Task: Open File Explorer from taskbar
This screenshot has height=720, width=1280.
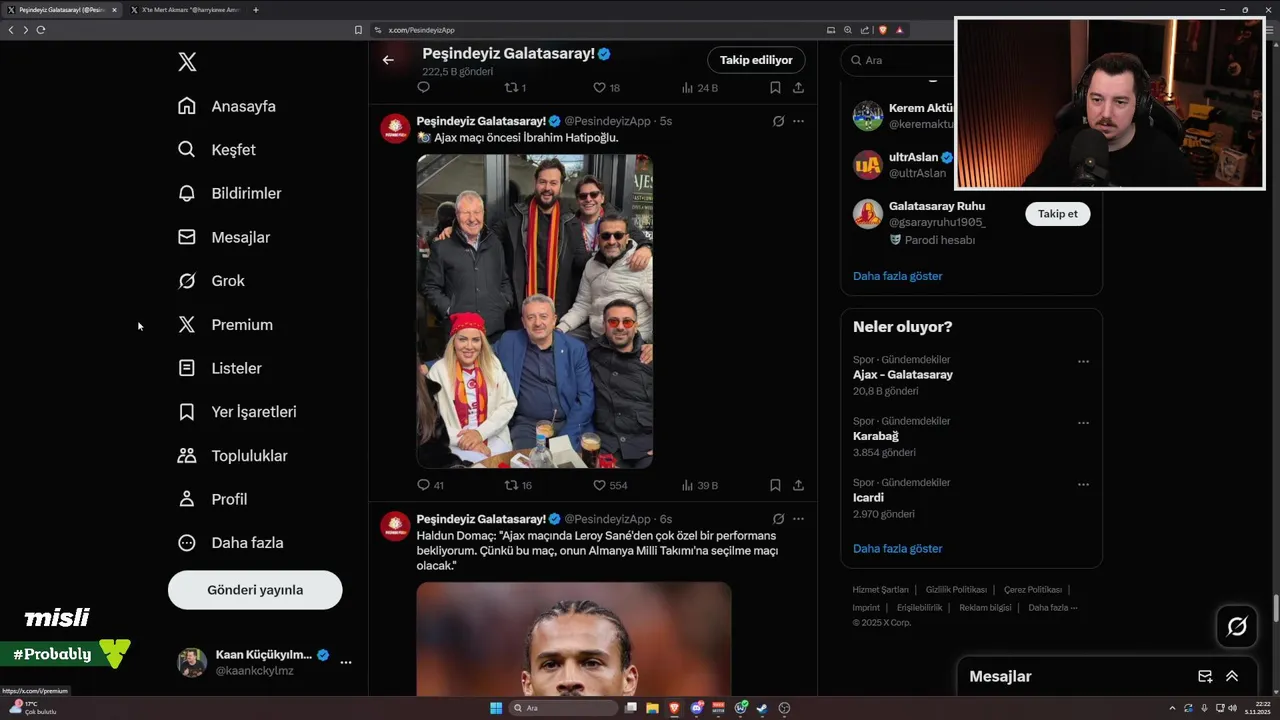Action: pyautogui.click(x=652, y=708)
